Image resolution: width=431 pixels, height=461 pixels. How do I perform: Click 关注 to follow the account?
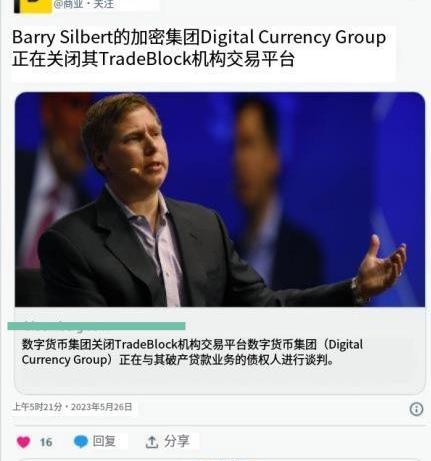[104, 4]
